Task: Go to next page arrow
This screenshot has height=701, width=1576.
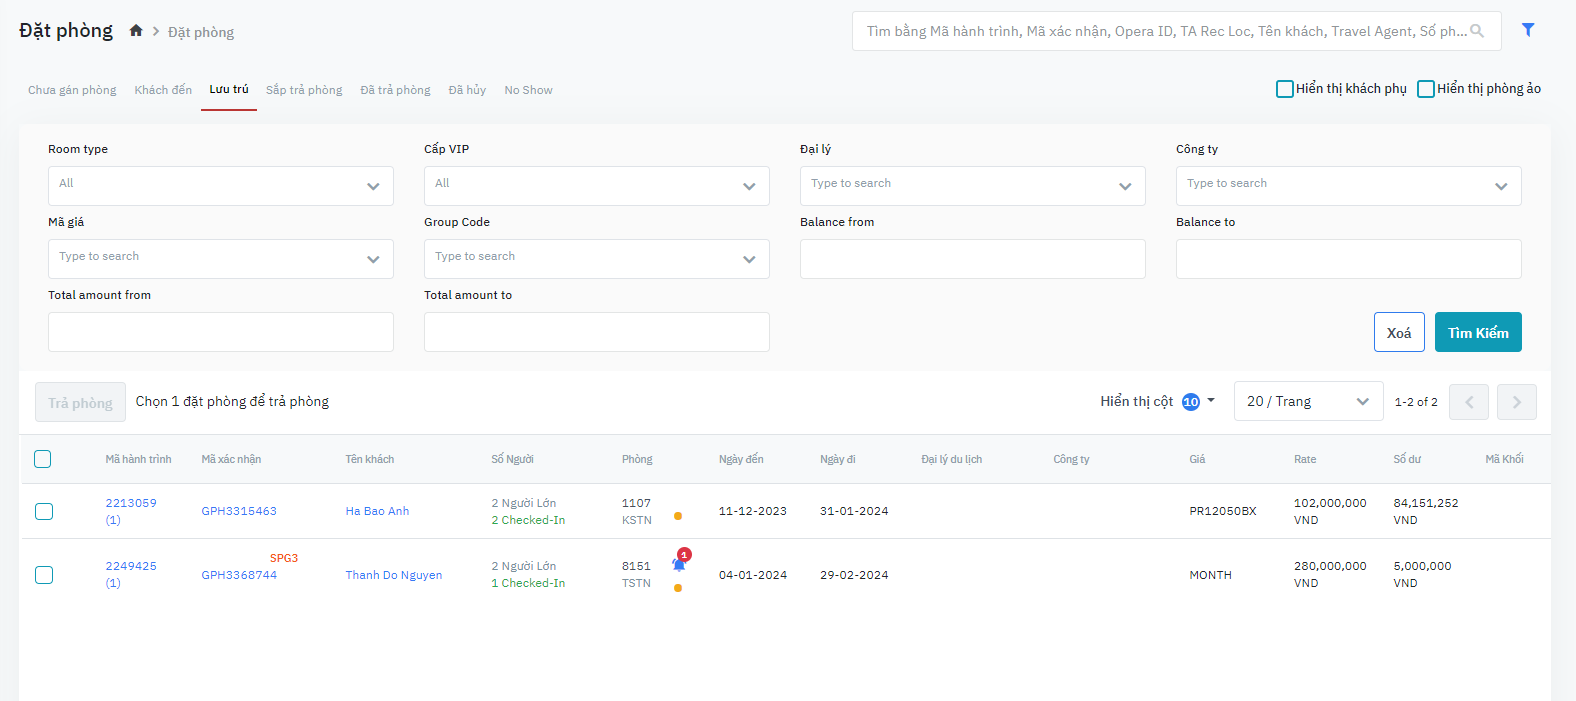Action: pos(1516,402)
